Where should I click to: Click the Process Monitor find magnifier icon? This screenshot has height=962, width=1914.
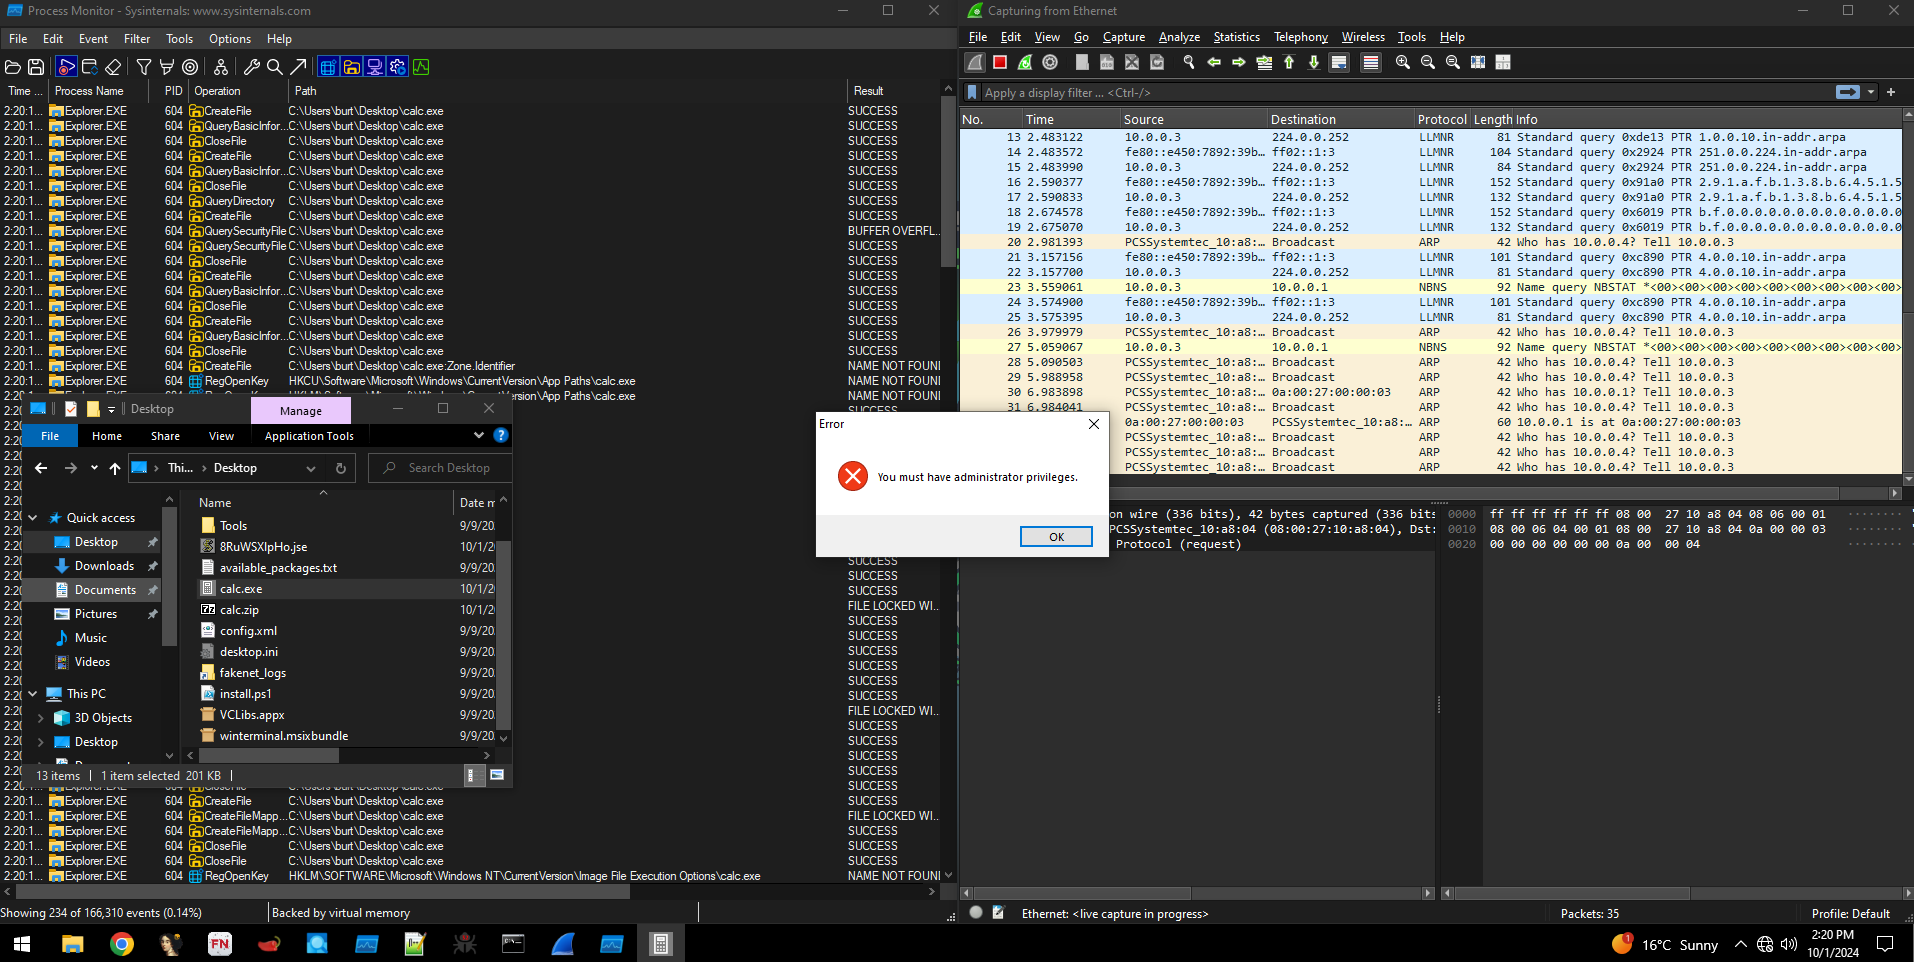(x=275, y=67)
